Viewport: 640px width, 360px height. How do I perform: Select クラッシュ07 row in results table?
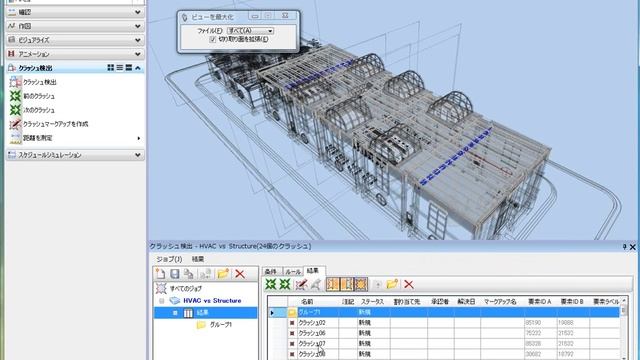pos(445,344)
